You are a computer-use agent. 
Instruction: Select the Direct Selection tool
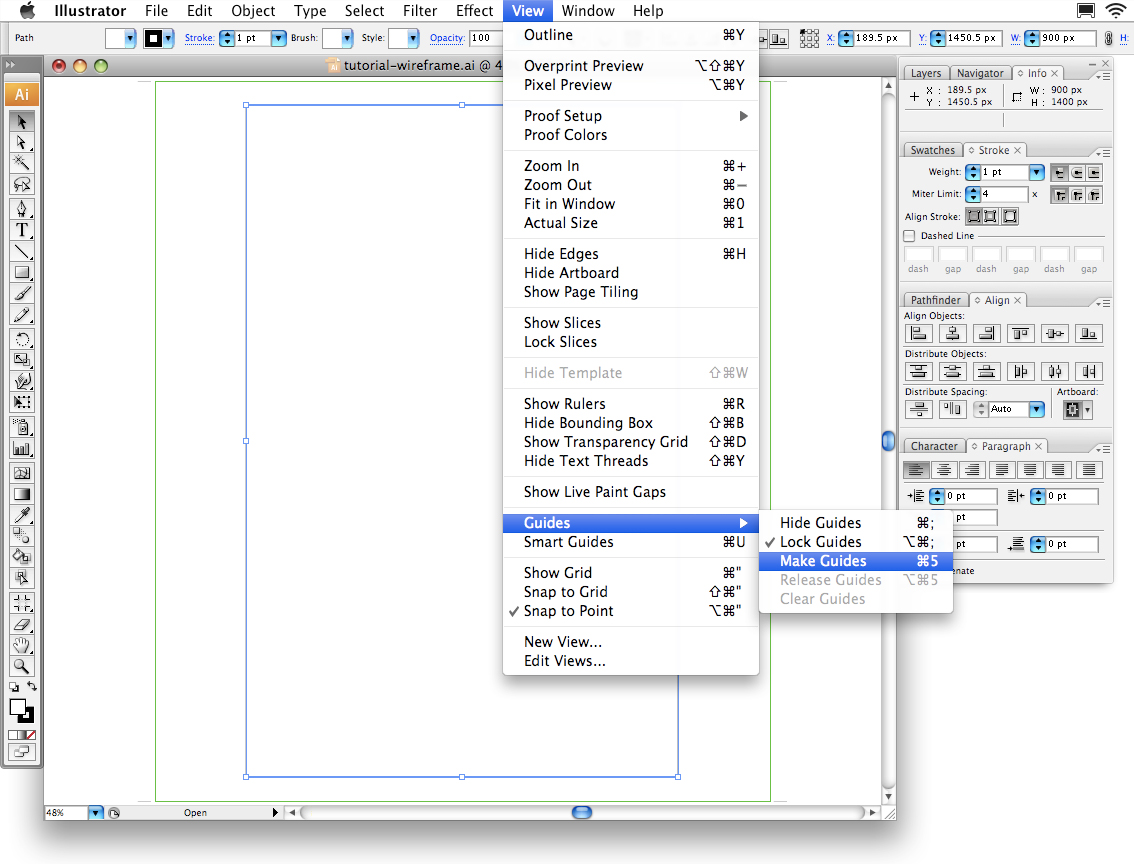(x=22, y=142)
